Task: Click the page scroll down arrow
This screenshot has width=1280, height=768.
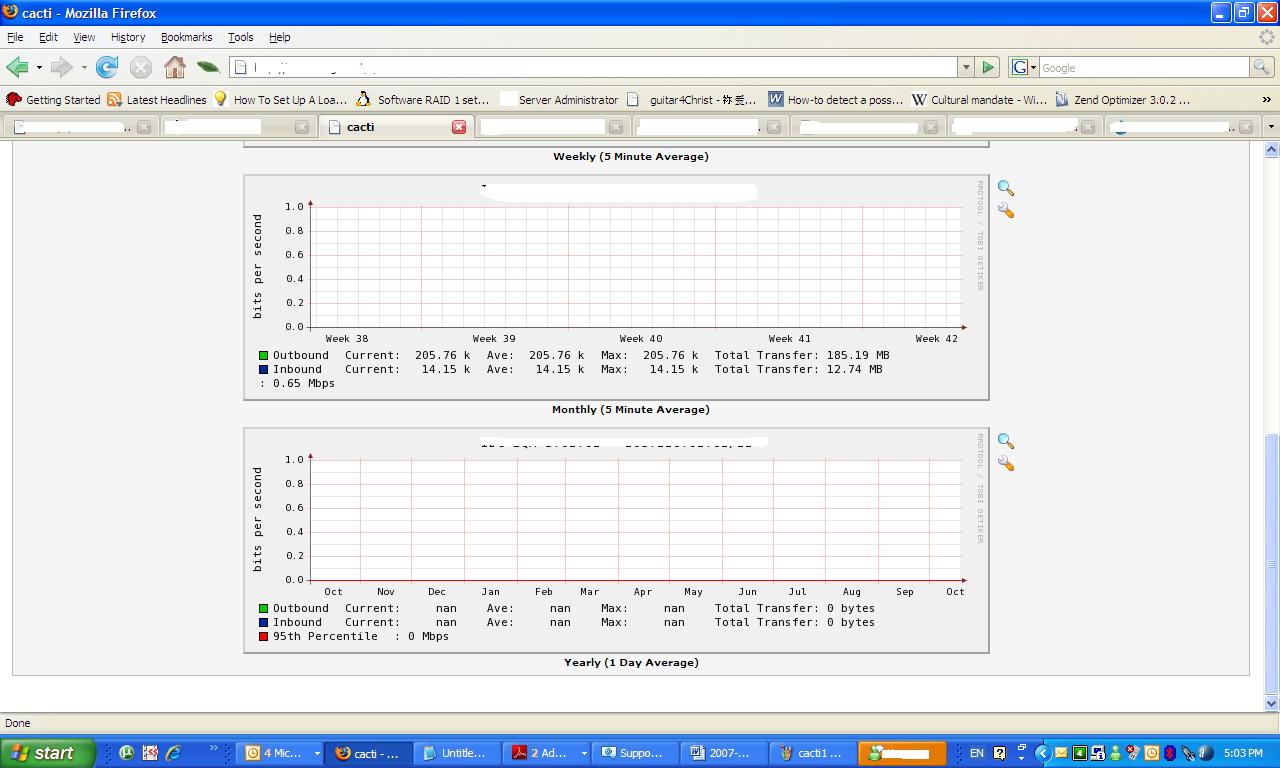Action: 1271,703
